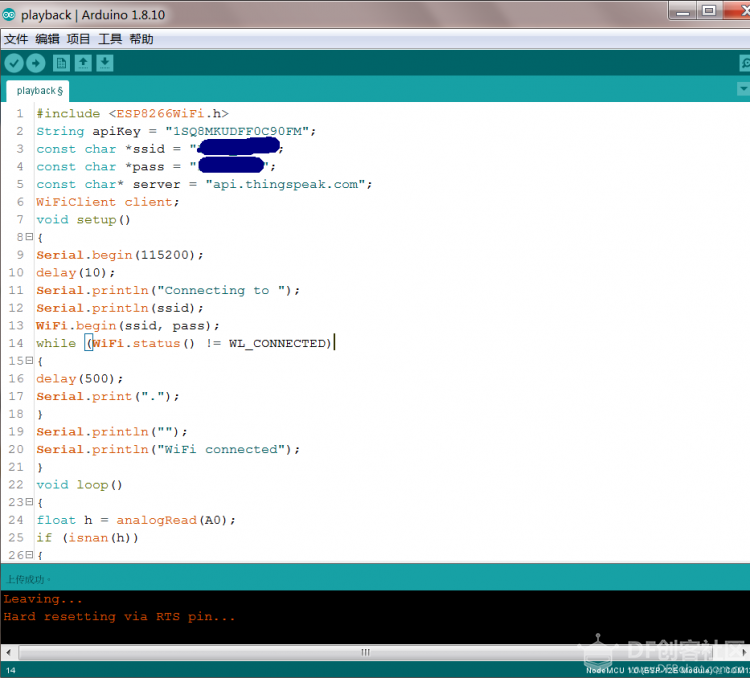Image resolution: width=750 pixels, height=678 pixels.
Task: Open the 工具 menu
Action: 110,39
